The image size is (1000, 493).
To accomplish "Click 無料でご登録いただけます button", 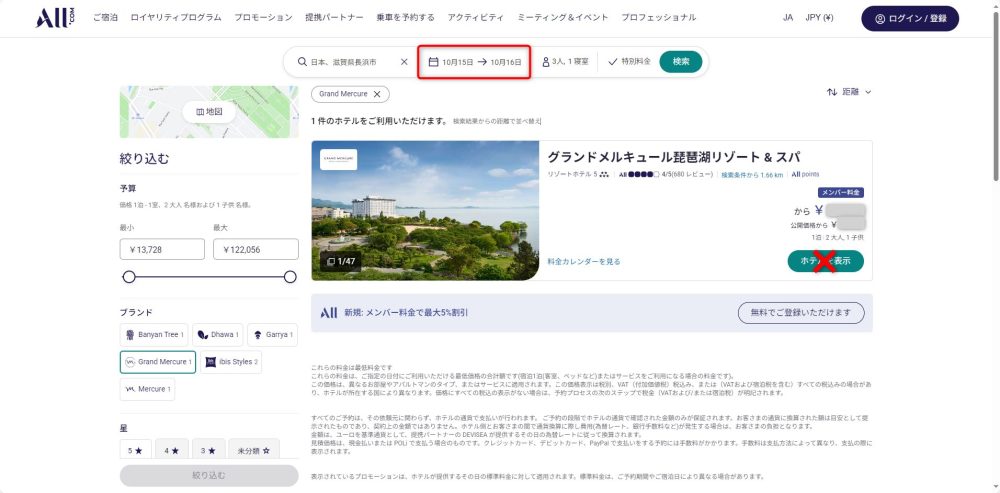I will point(801,313).
